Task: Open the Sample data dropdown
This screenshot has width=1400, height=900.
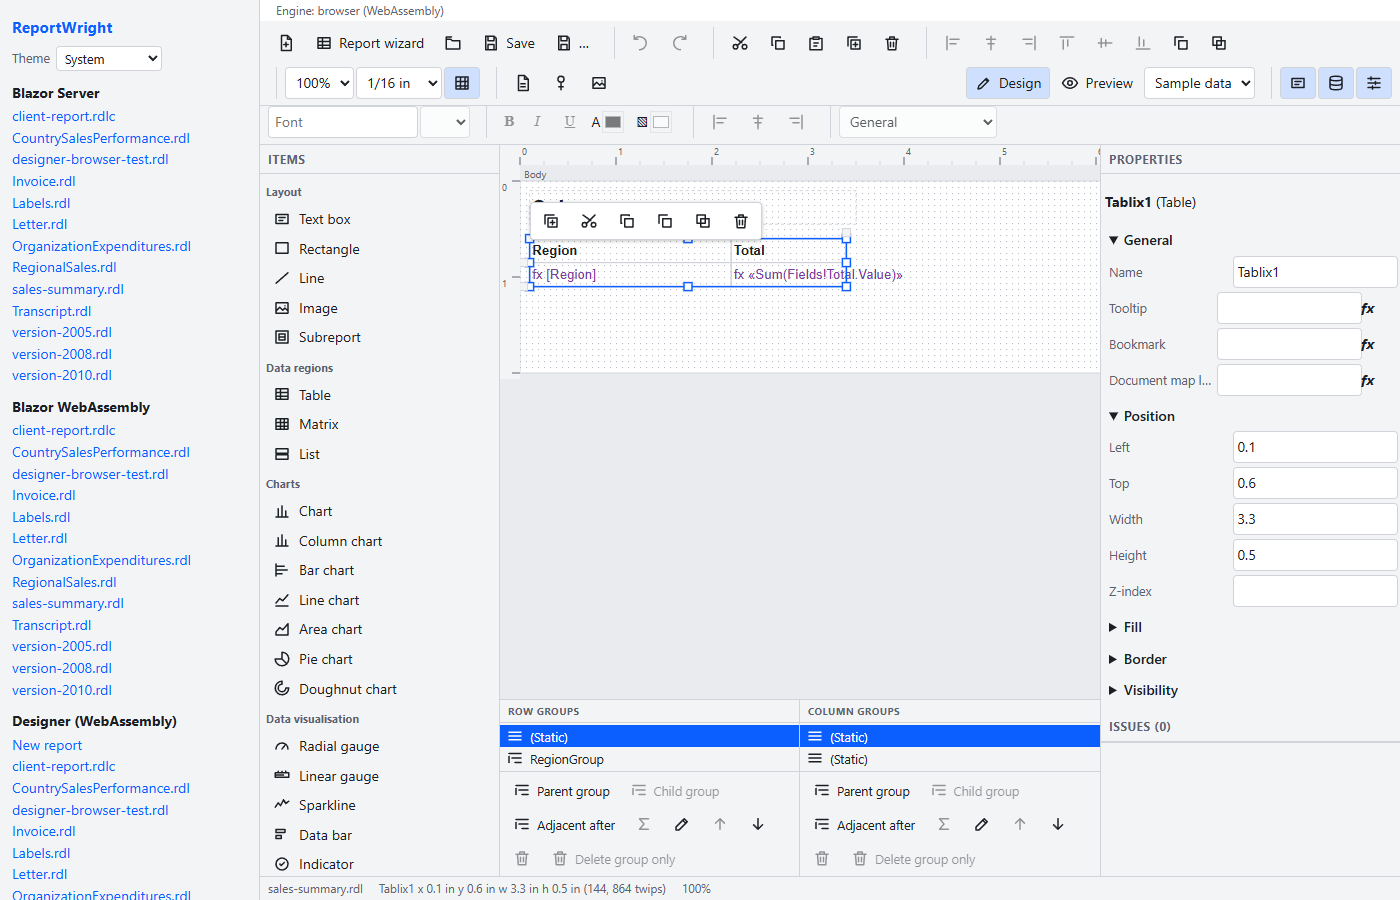Action: coord(1200,83)
